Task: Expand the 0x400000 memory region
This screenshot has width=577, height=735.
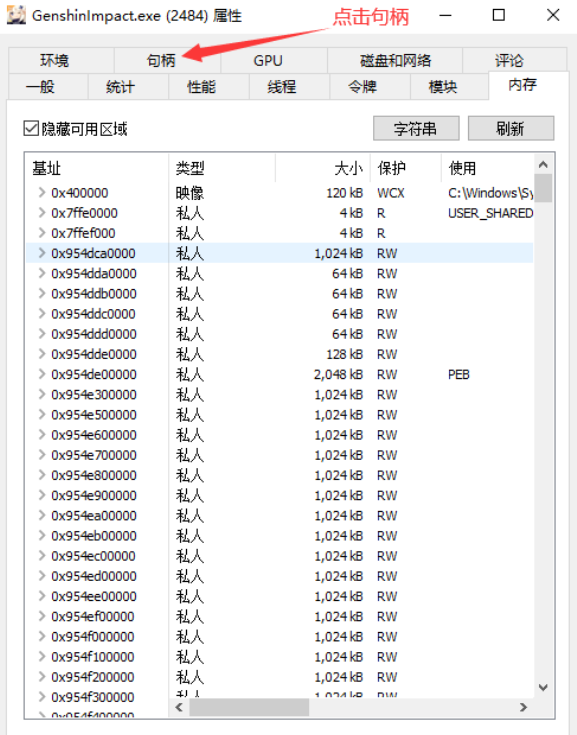Action: pos(42,192)
